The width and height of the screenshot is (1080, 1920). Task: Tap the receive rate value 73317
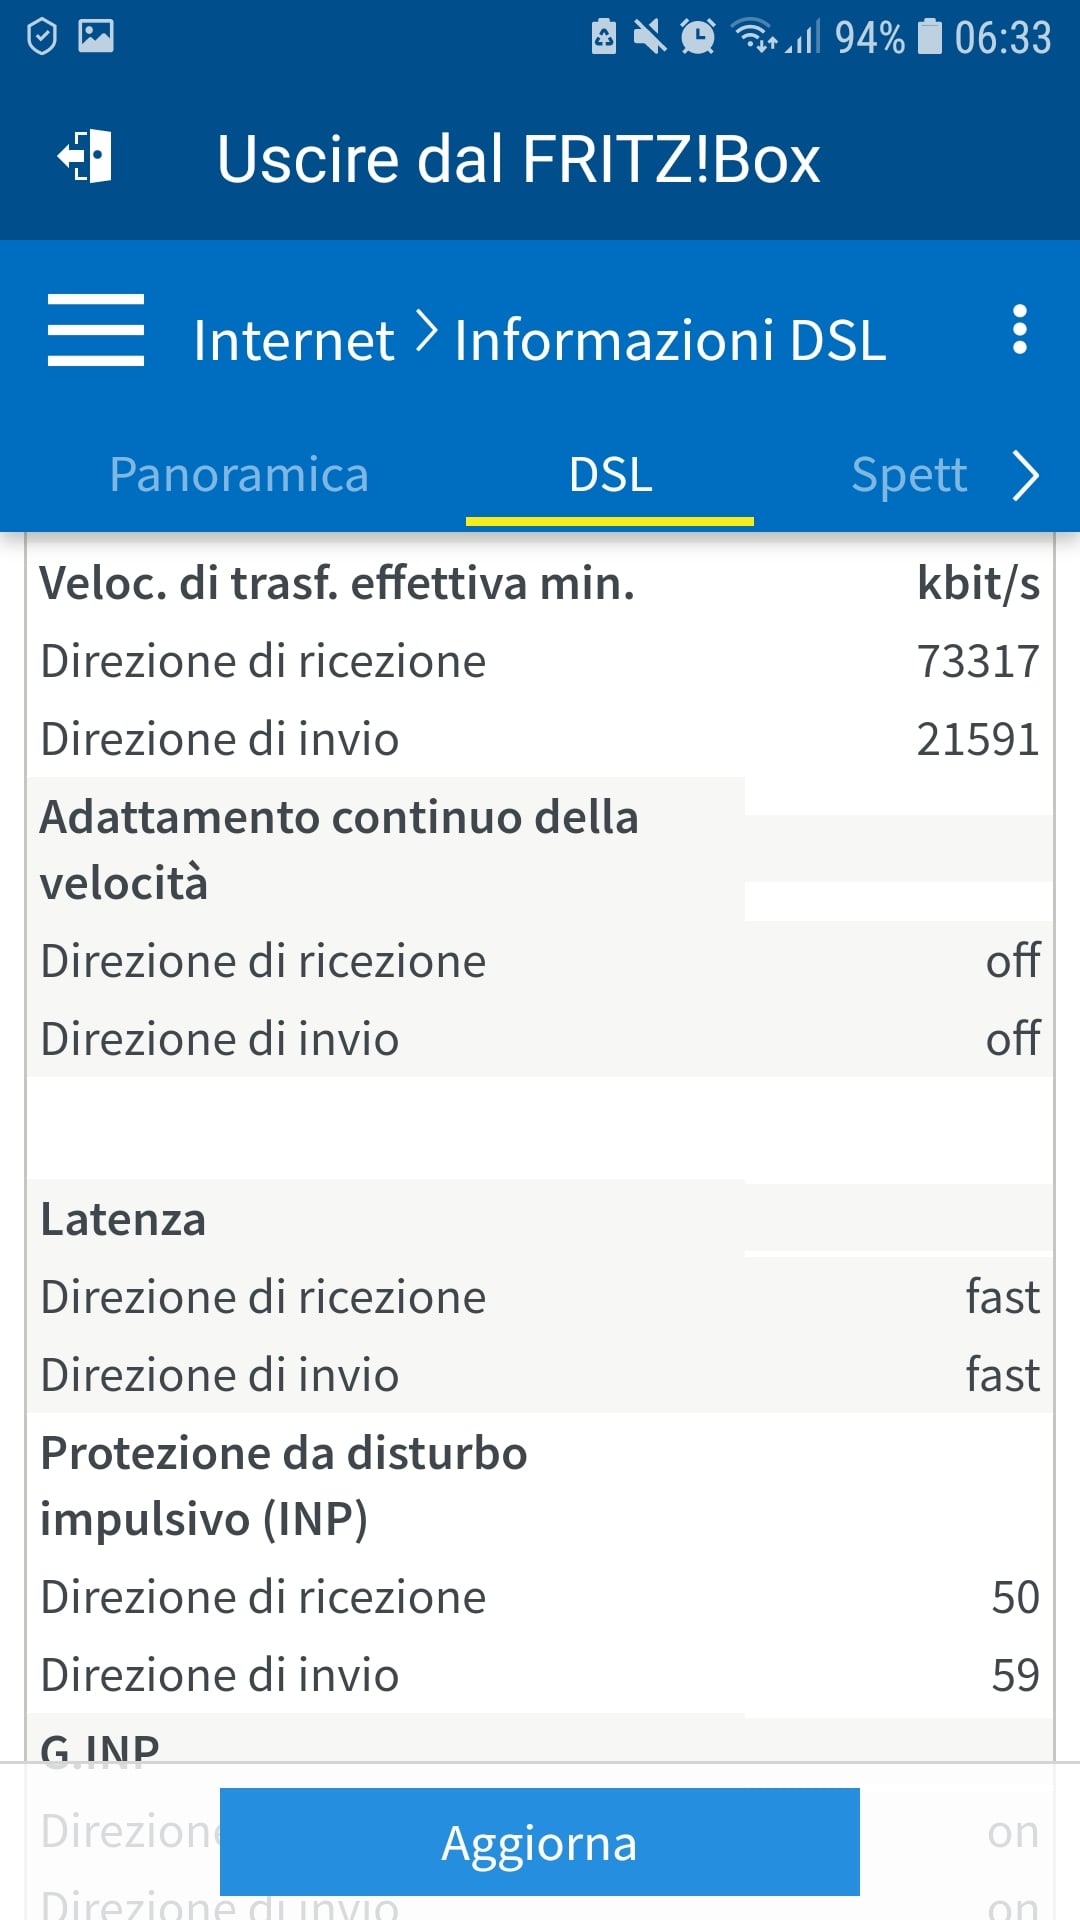(978, 662)
